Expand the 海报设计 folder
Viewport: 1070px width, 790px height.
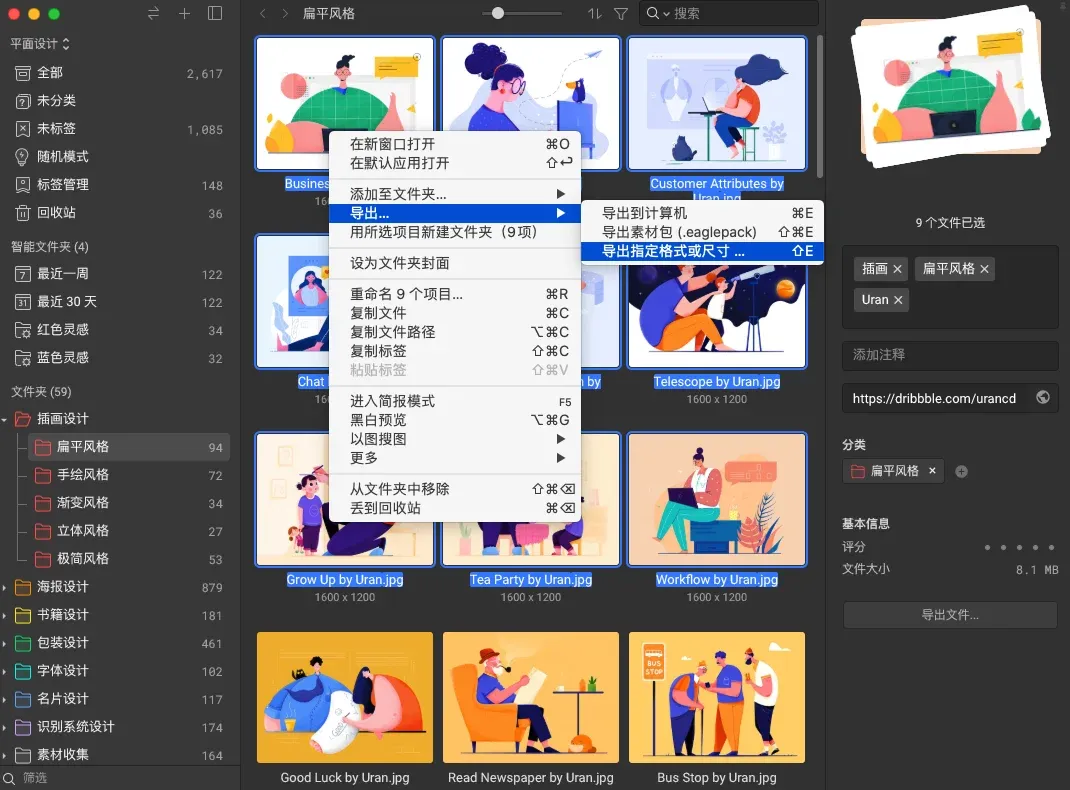(5, 587)
